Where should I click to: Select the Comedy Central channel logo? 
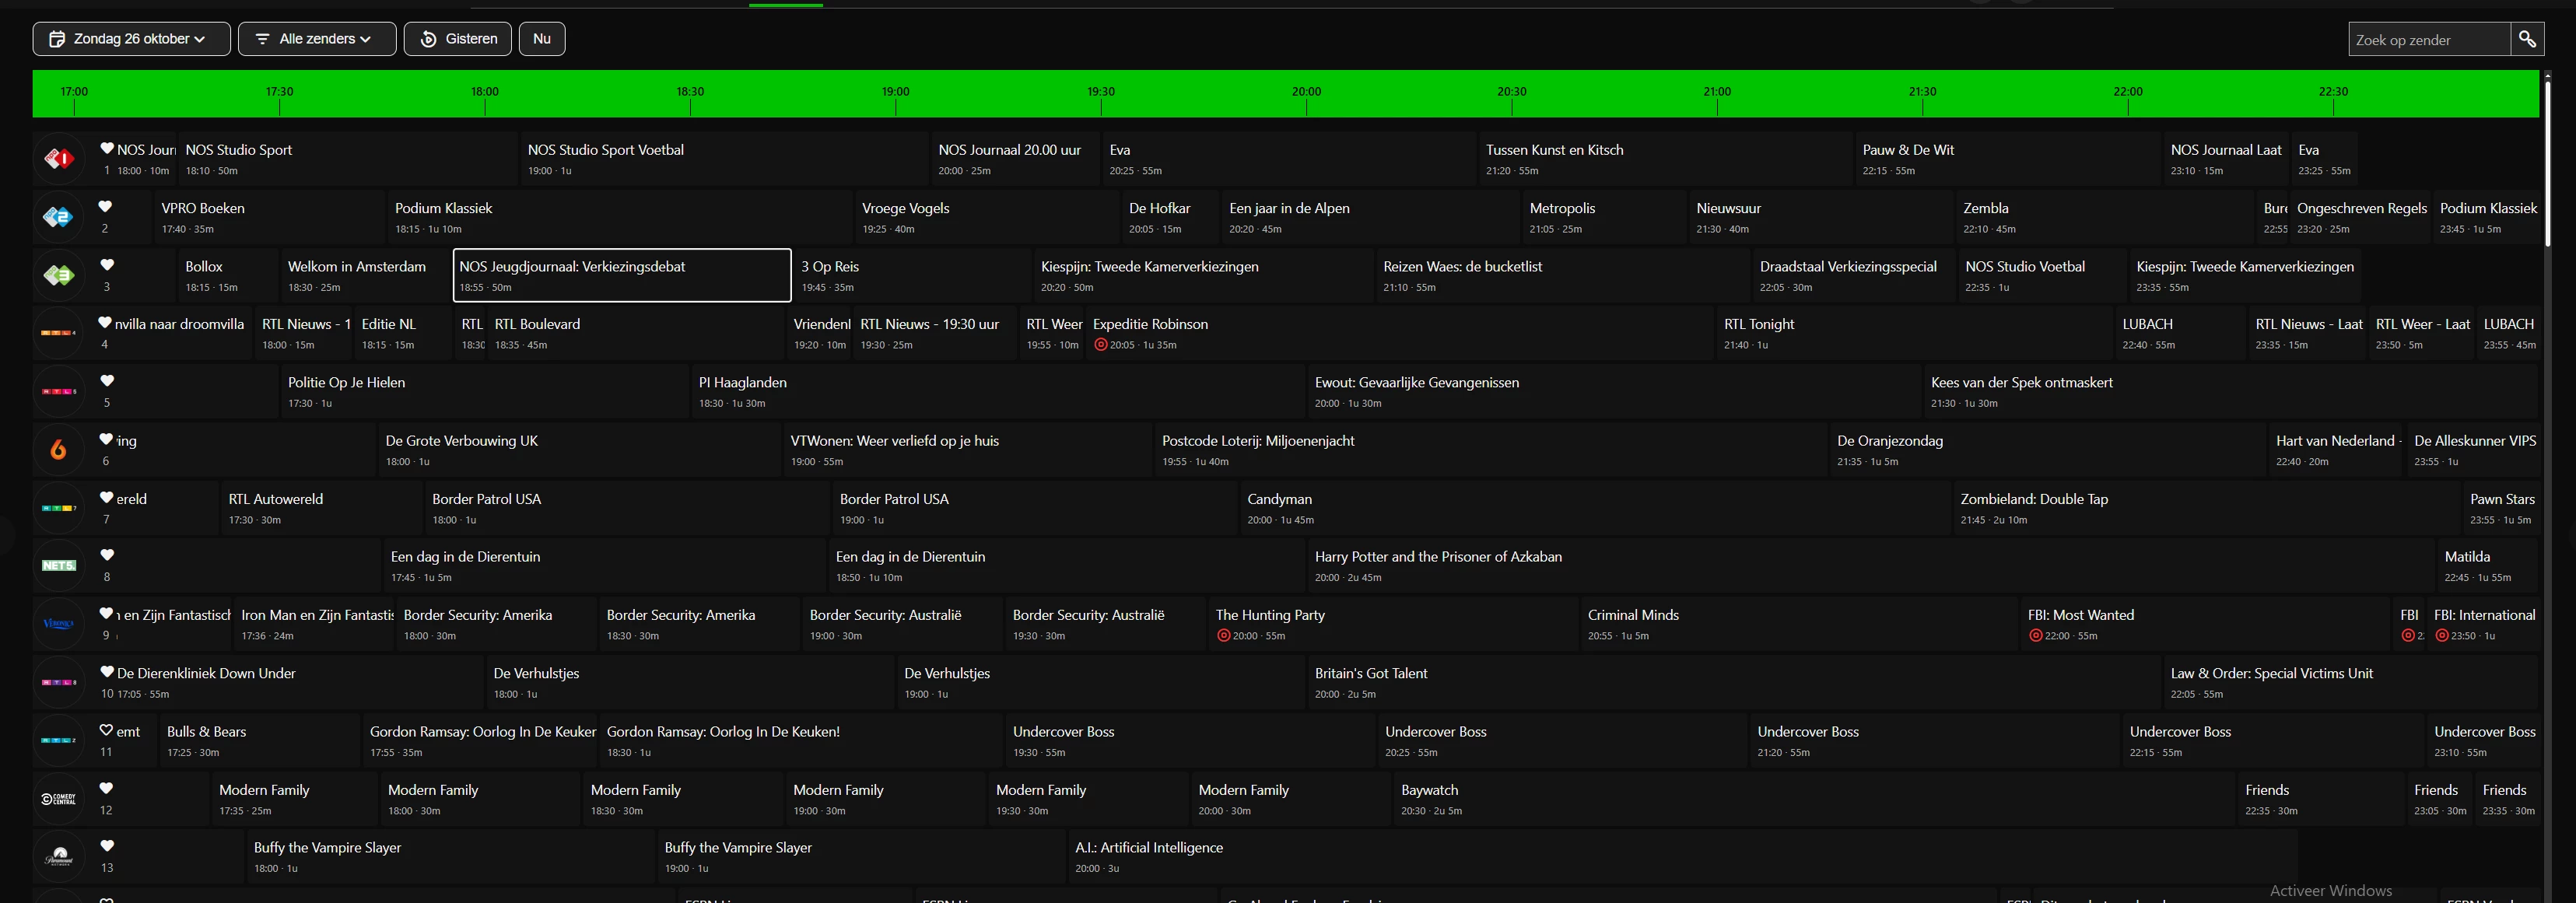pyautogui.click(x=59, y=799)
